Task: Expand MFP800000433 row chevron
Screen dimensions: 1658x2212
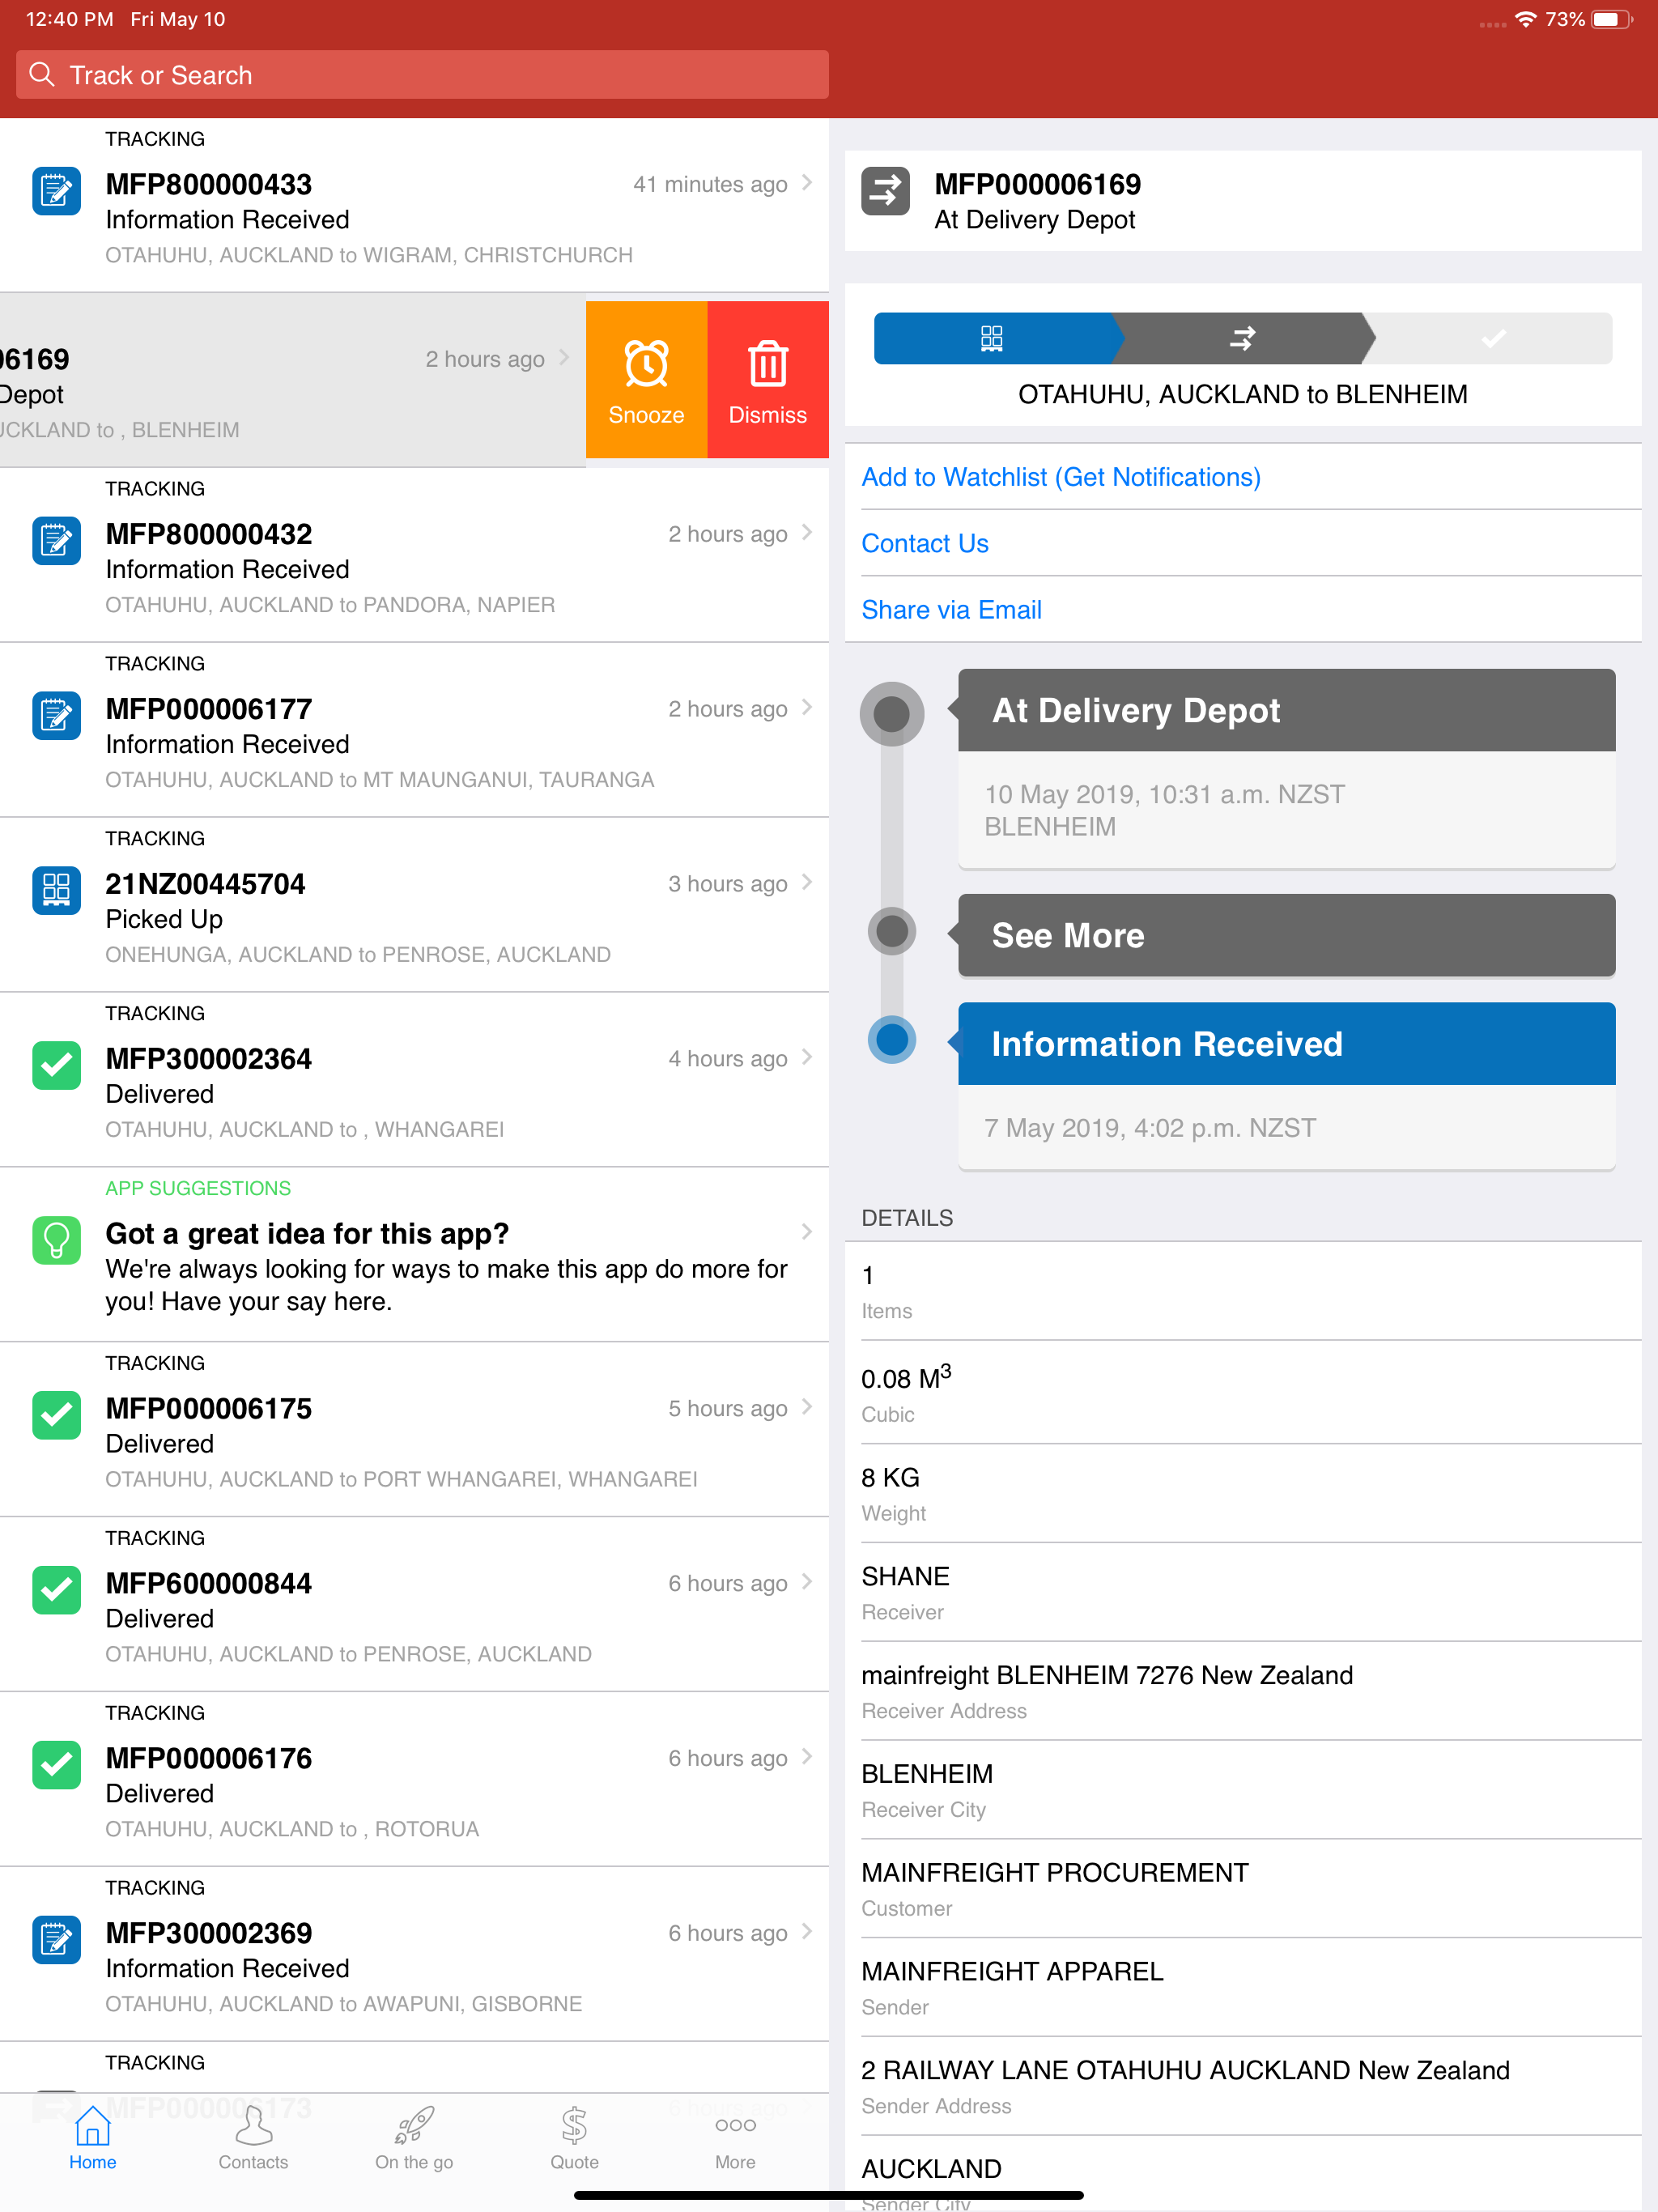Action: [807, 183]
